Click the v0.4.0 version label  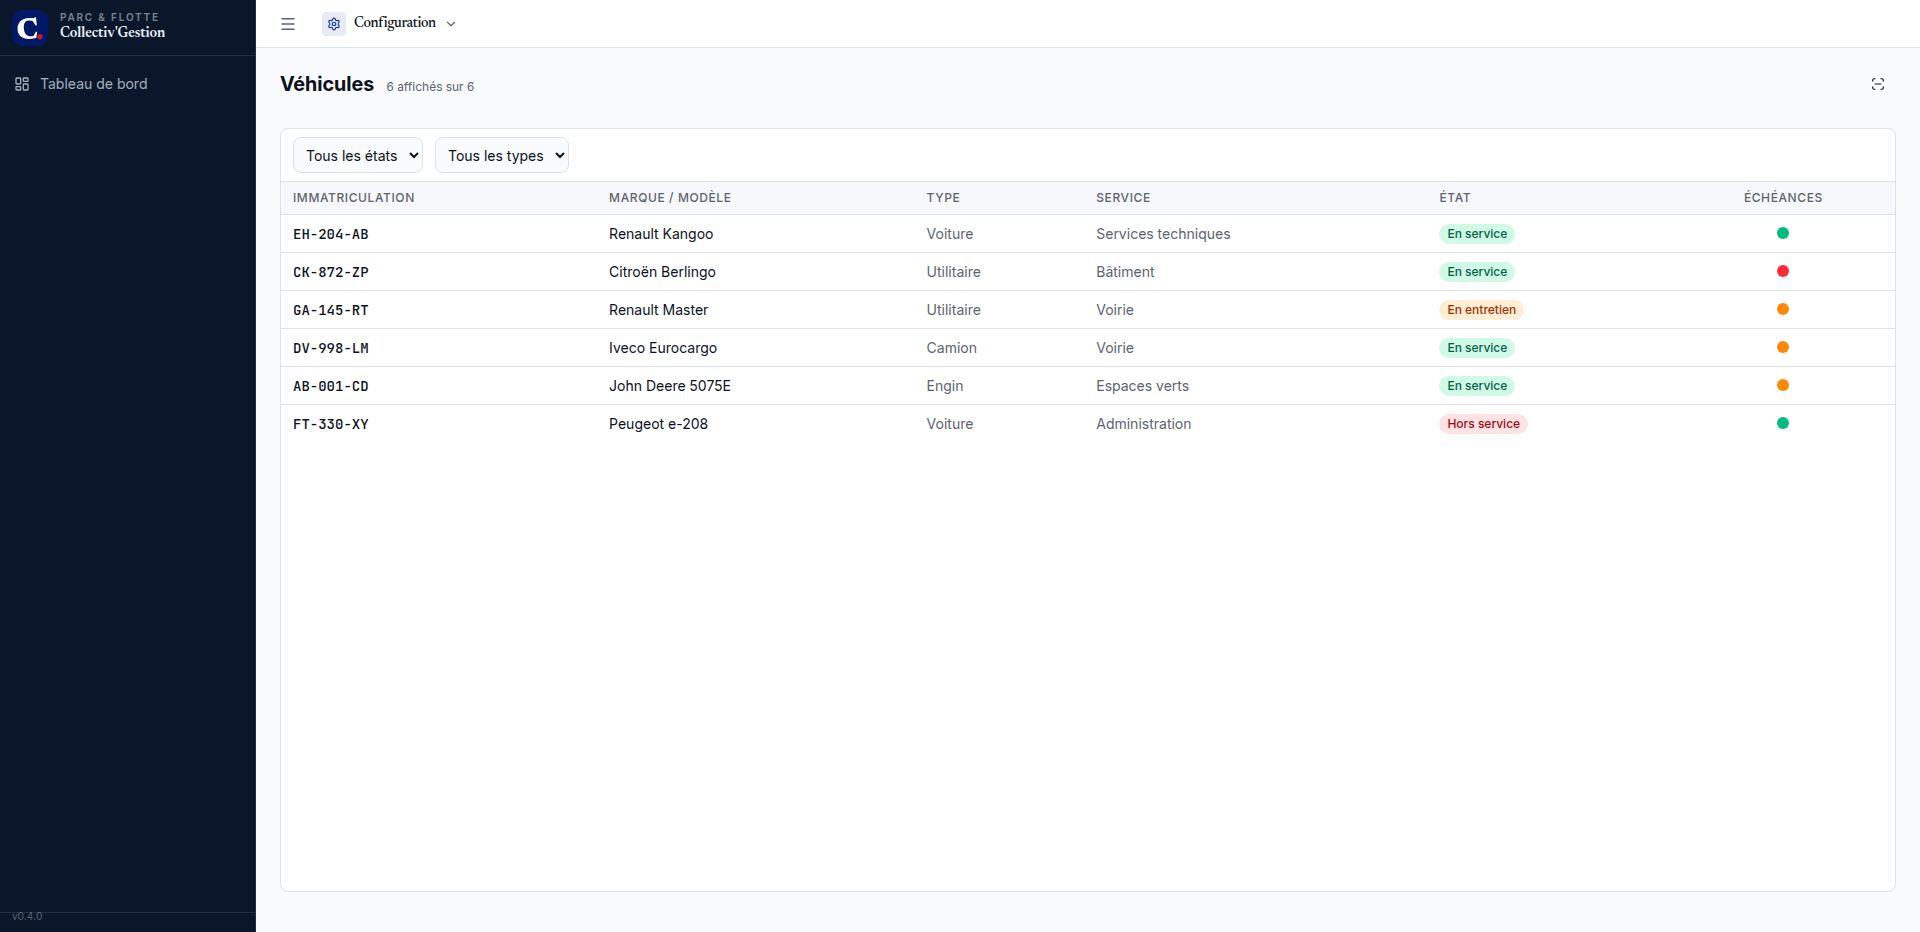27,916
